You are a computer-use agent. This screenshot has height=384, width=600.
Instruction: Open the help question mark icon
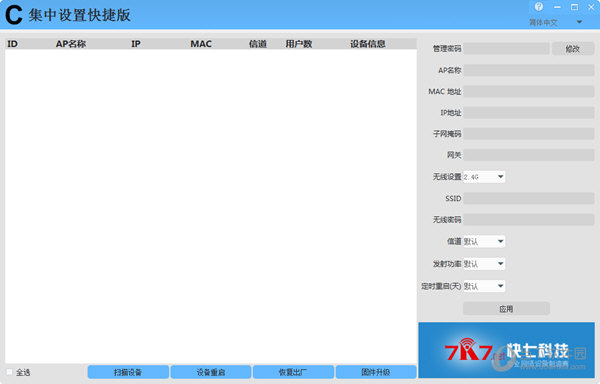539,7
